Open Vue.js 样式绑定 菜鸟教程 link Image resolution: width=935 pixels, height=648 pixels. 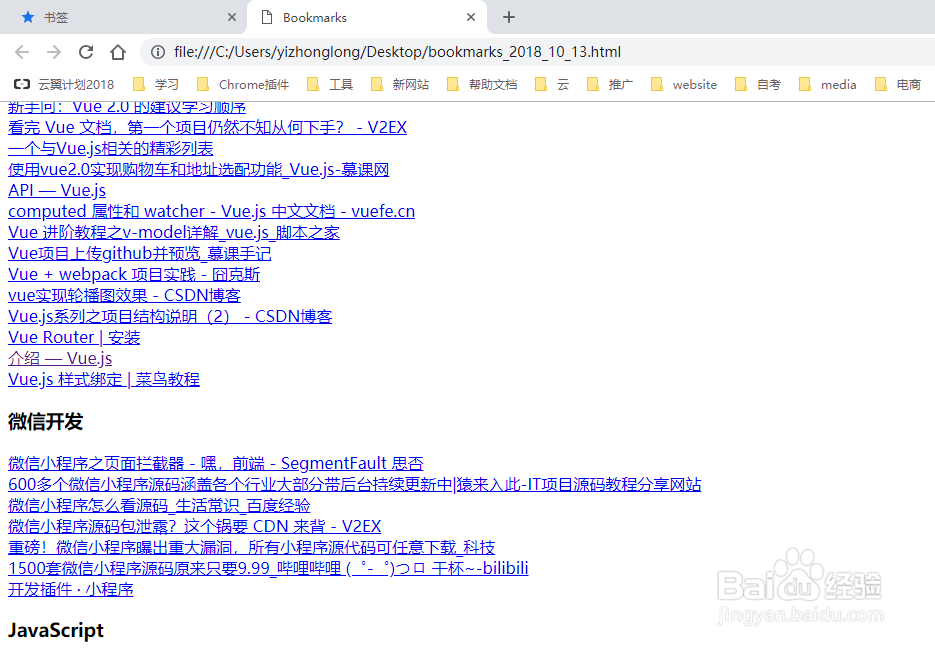tap(104, 379)
